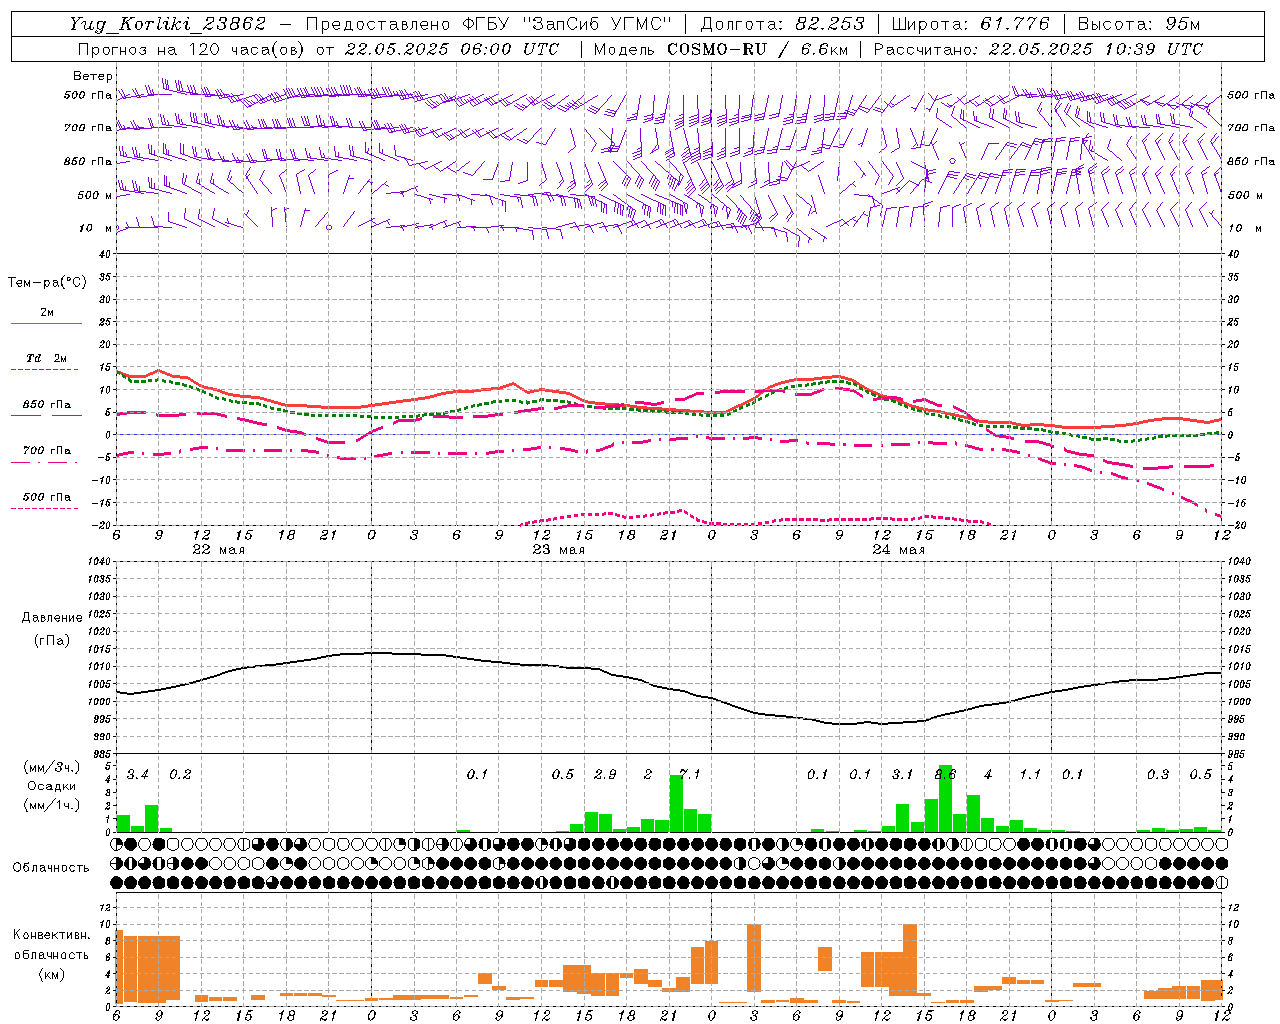Select the 700 гПа temperature legend entry

coord(47,451)
